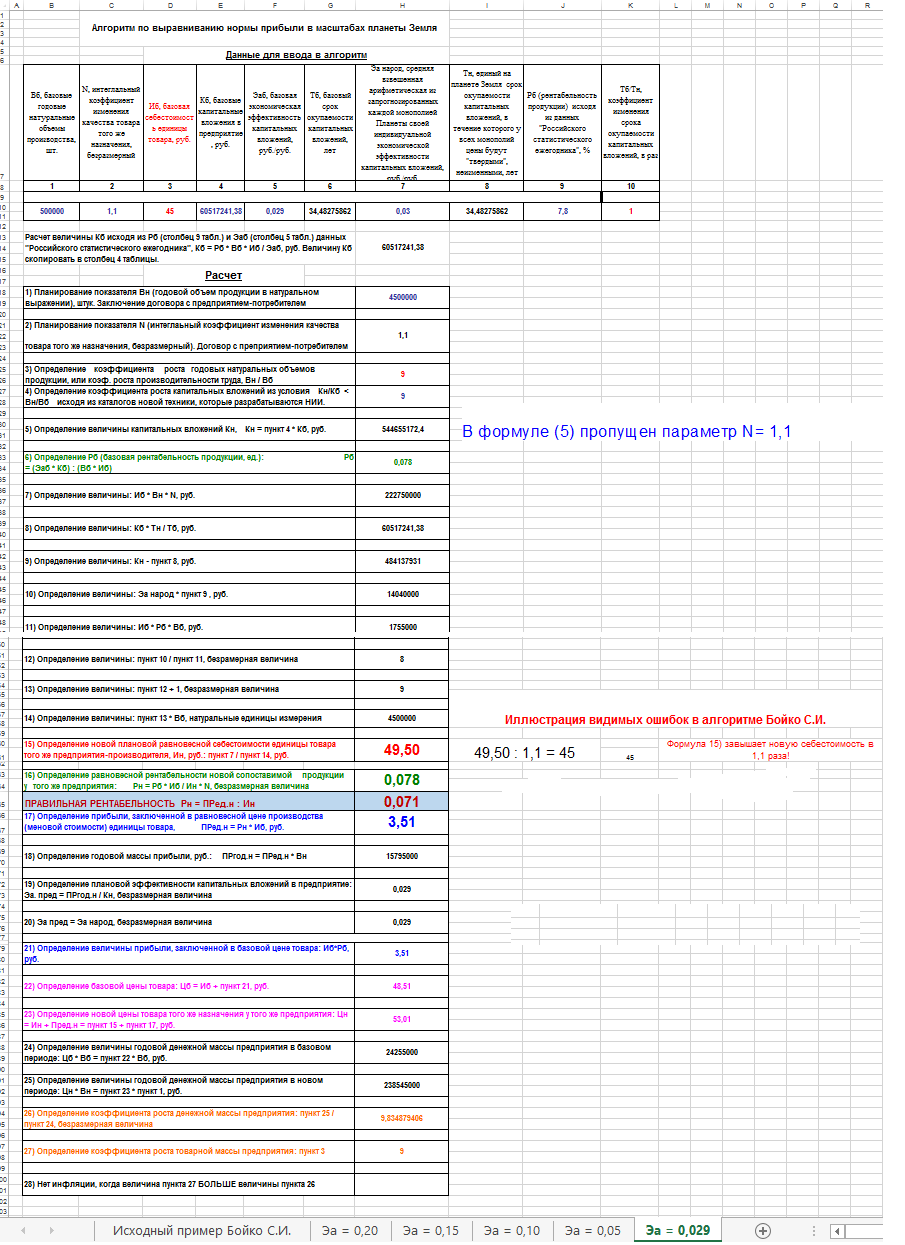Select the 238545000 value in step 25
Viewport: 905px width, 1245px height.
402,1085
